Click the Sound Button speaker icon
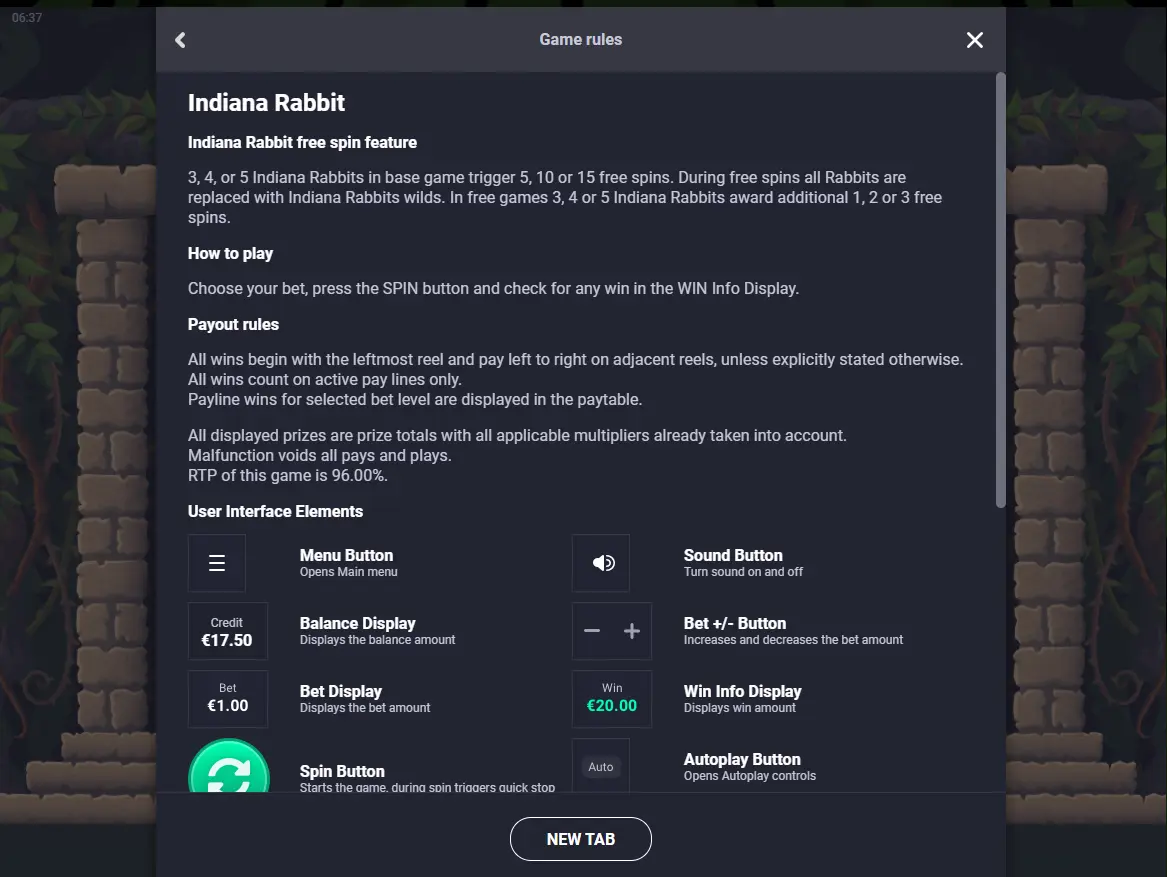1167x877 pixels. (x=601, y=563)
